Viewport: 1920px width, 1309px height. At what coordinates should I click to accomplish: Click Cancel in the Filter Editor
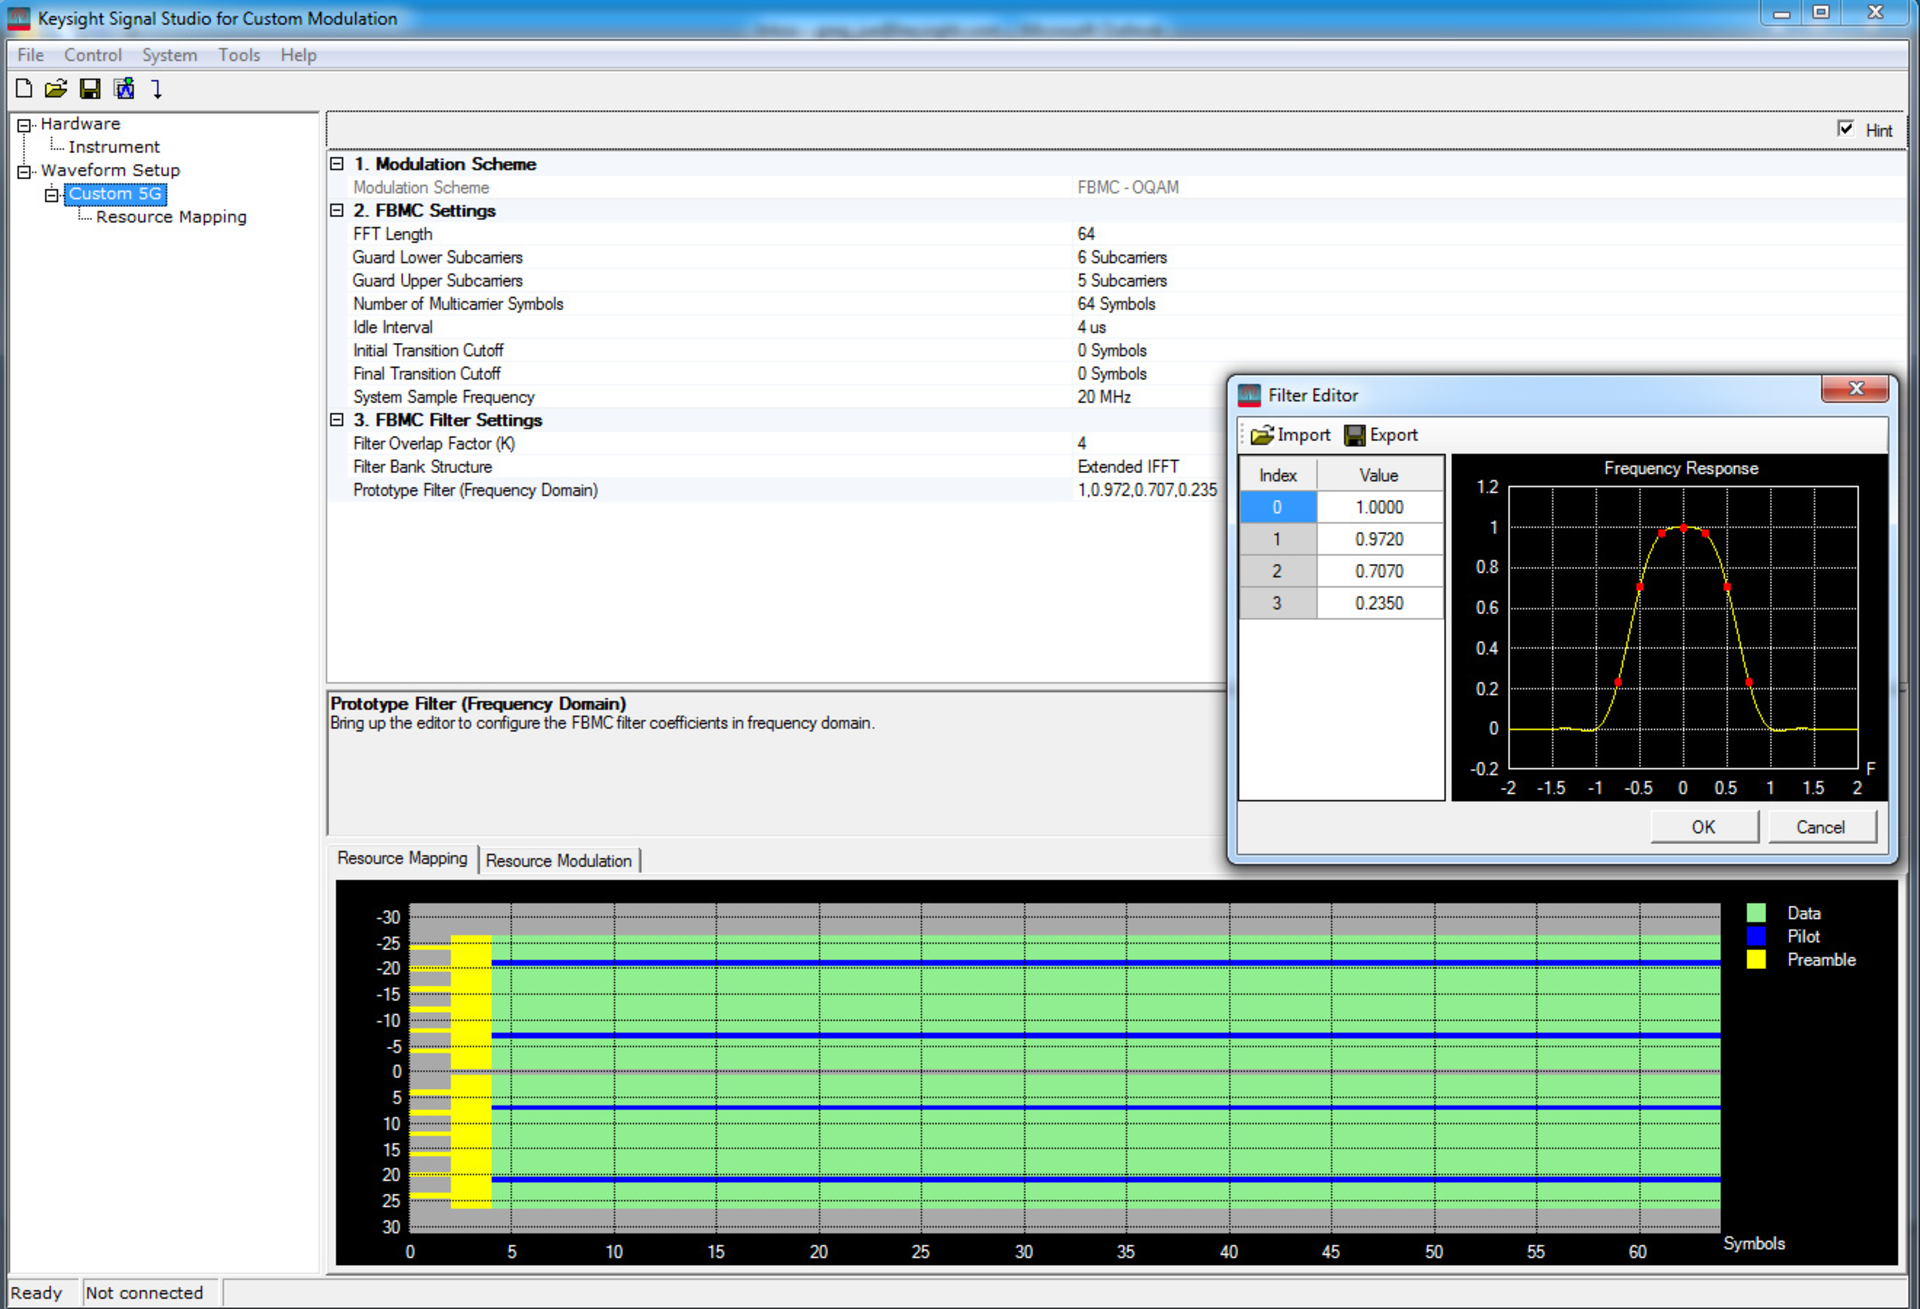[x=1822, y=826]
